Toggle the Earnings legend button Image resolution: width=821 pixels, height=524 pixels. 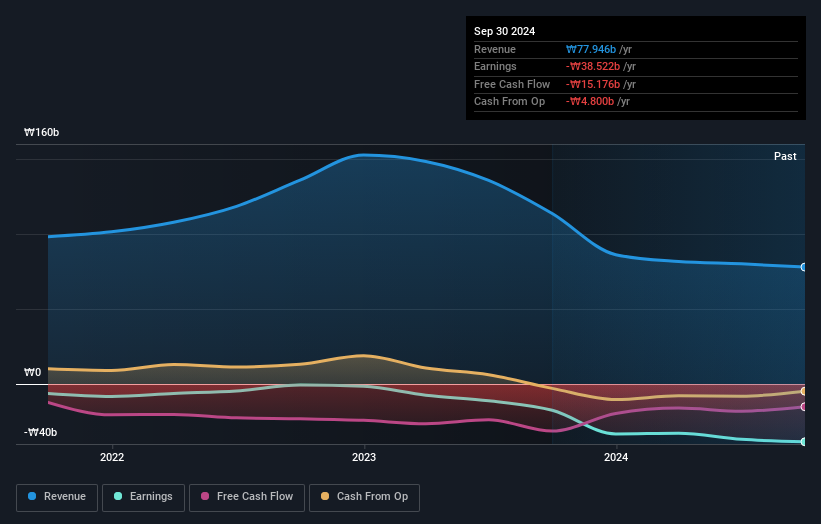[143, 497]
